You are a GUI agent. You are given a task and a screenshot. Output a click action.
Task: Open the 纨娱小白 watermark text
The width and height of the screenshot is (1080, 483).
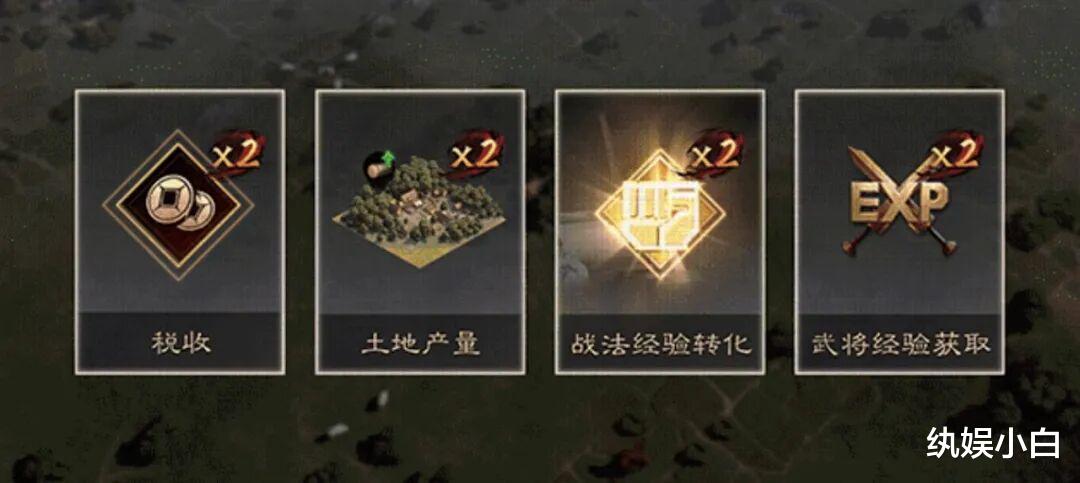coord(993,442)
